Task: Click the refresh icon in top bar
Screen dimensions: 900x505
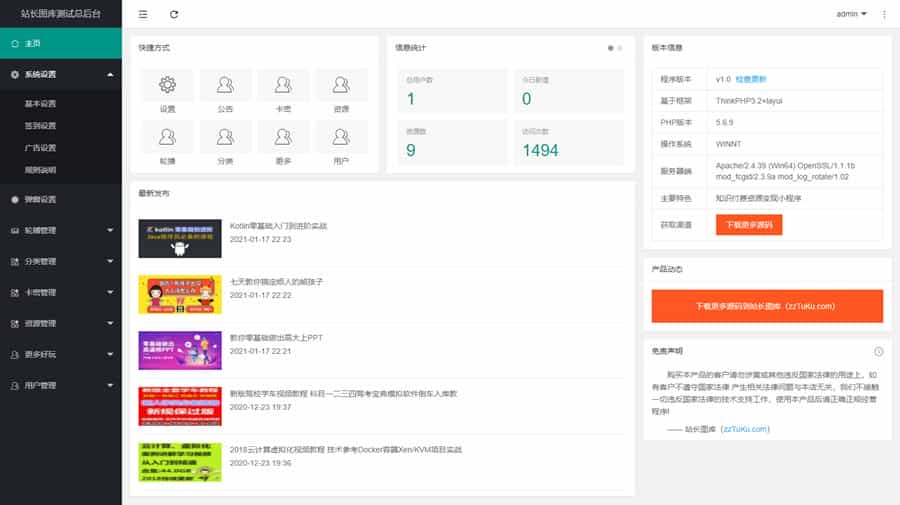Action: click(174, 14)
